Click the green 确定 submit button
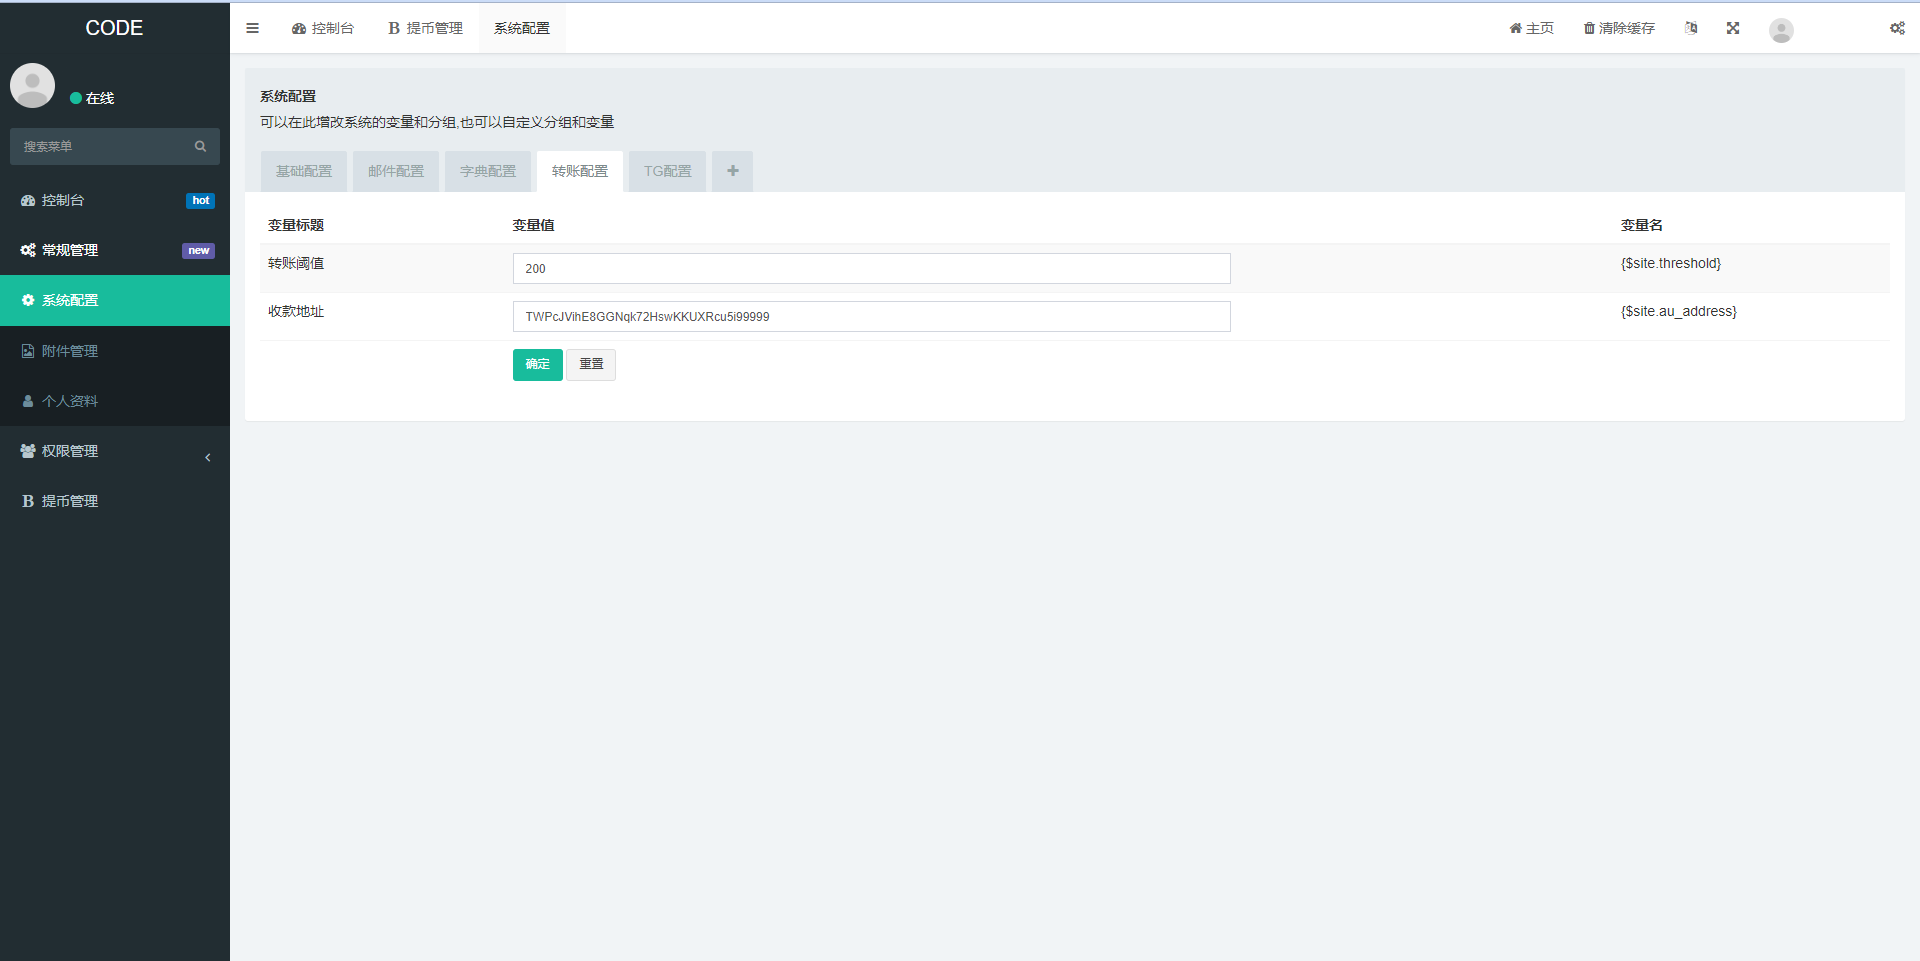This screenshot has width=1920, height=961. [537, 364]
